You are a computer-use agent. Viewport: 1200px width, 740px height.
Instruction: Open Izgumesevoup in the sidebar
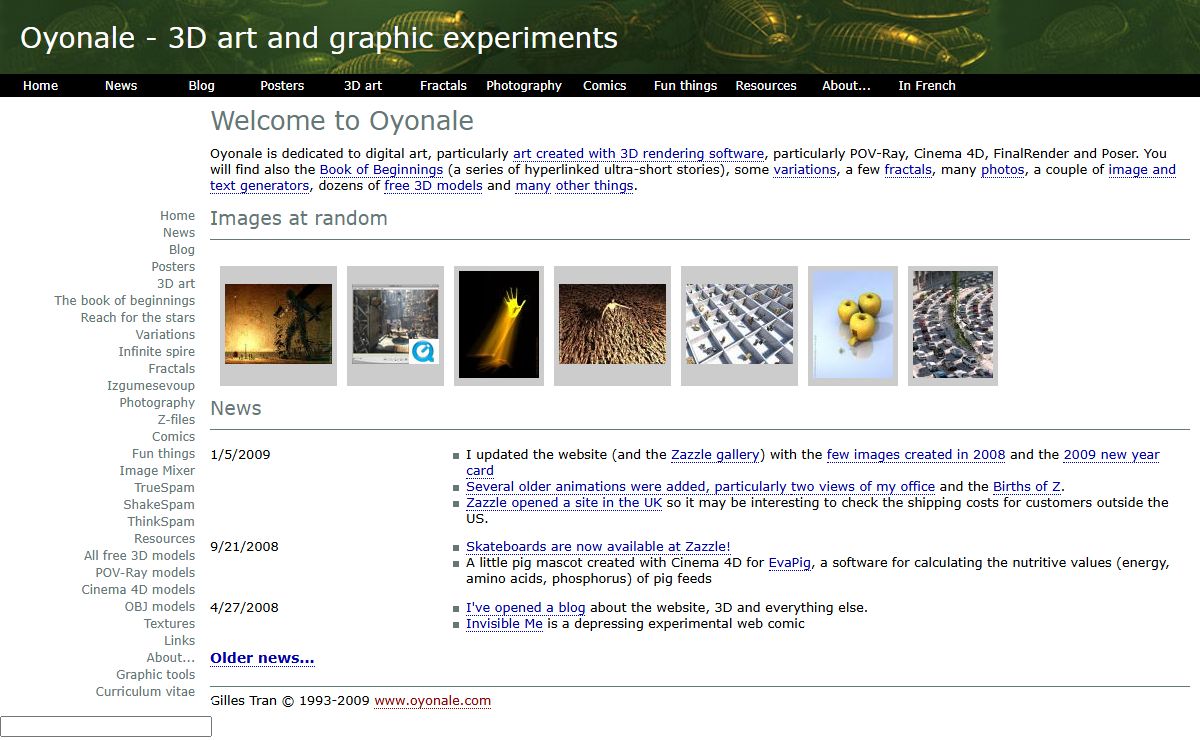[151, 386]
